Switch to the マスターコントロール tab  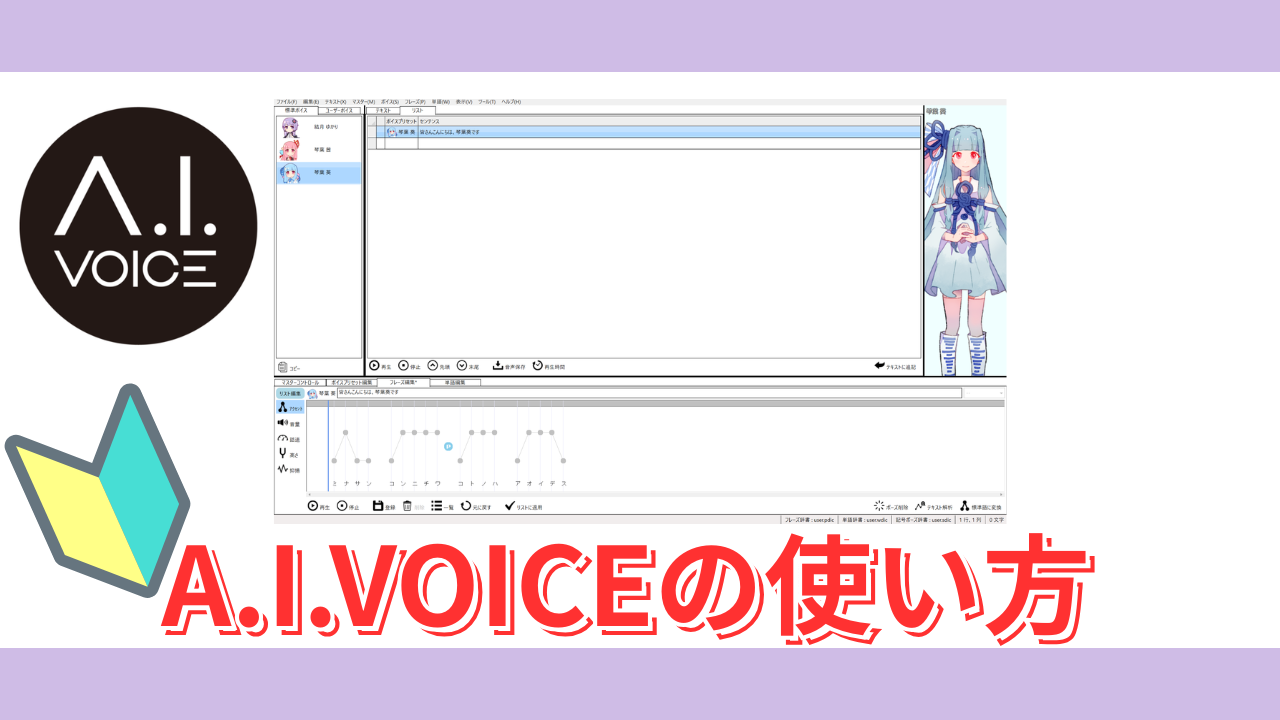(298, 382)
